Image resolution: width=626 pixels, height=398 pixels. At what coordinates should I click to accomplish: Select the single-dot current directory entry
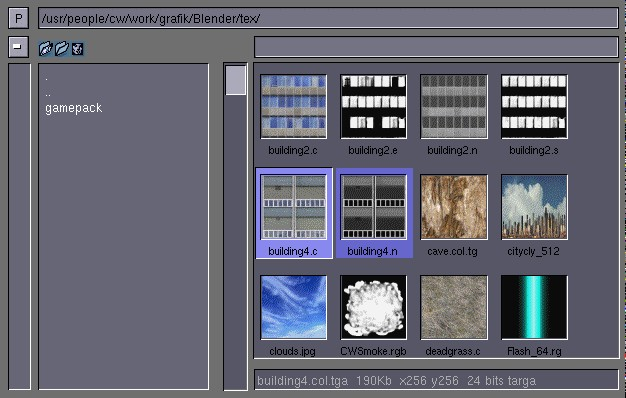pyautogui.click(x=47, y=79)
